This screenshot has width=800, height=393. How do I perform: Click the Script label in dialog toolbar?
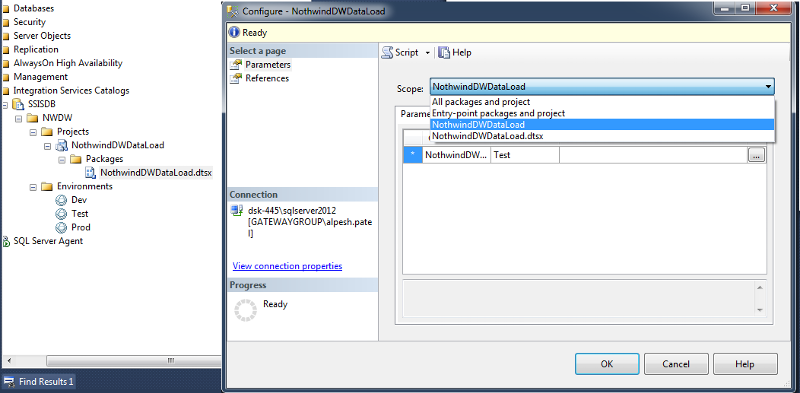pyautogui.click(x=407, y=53)
